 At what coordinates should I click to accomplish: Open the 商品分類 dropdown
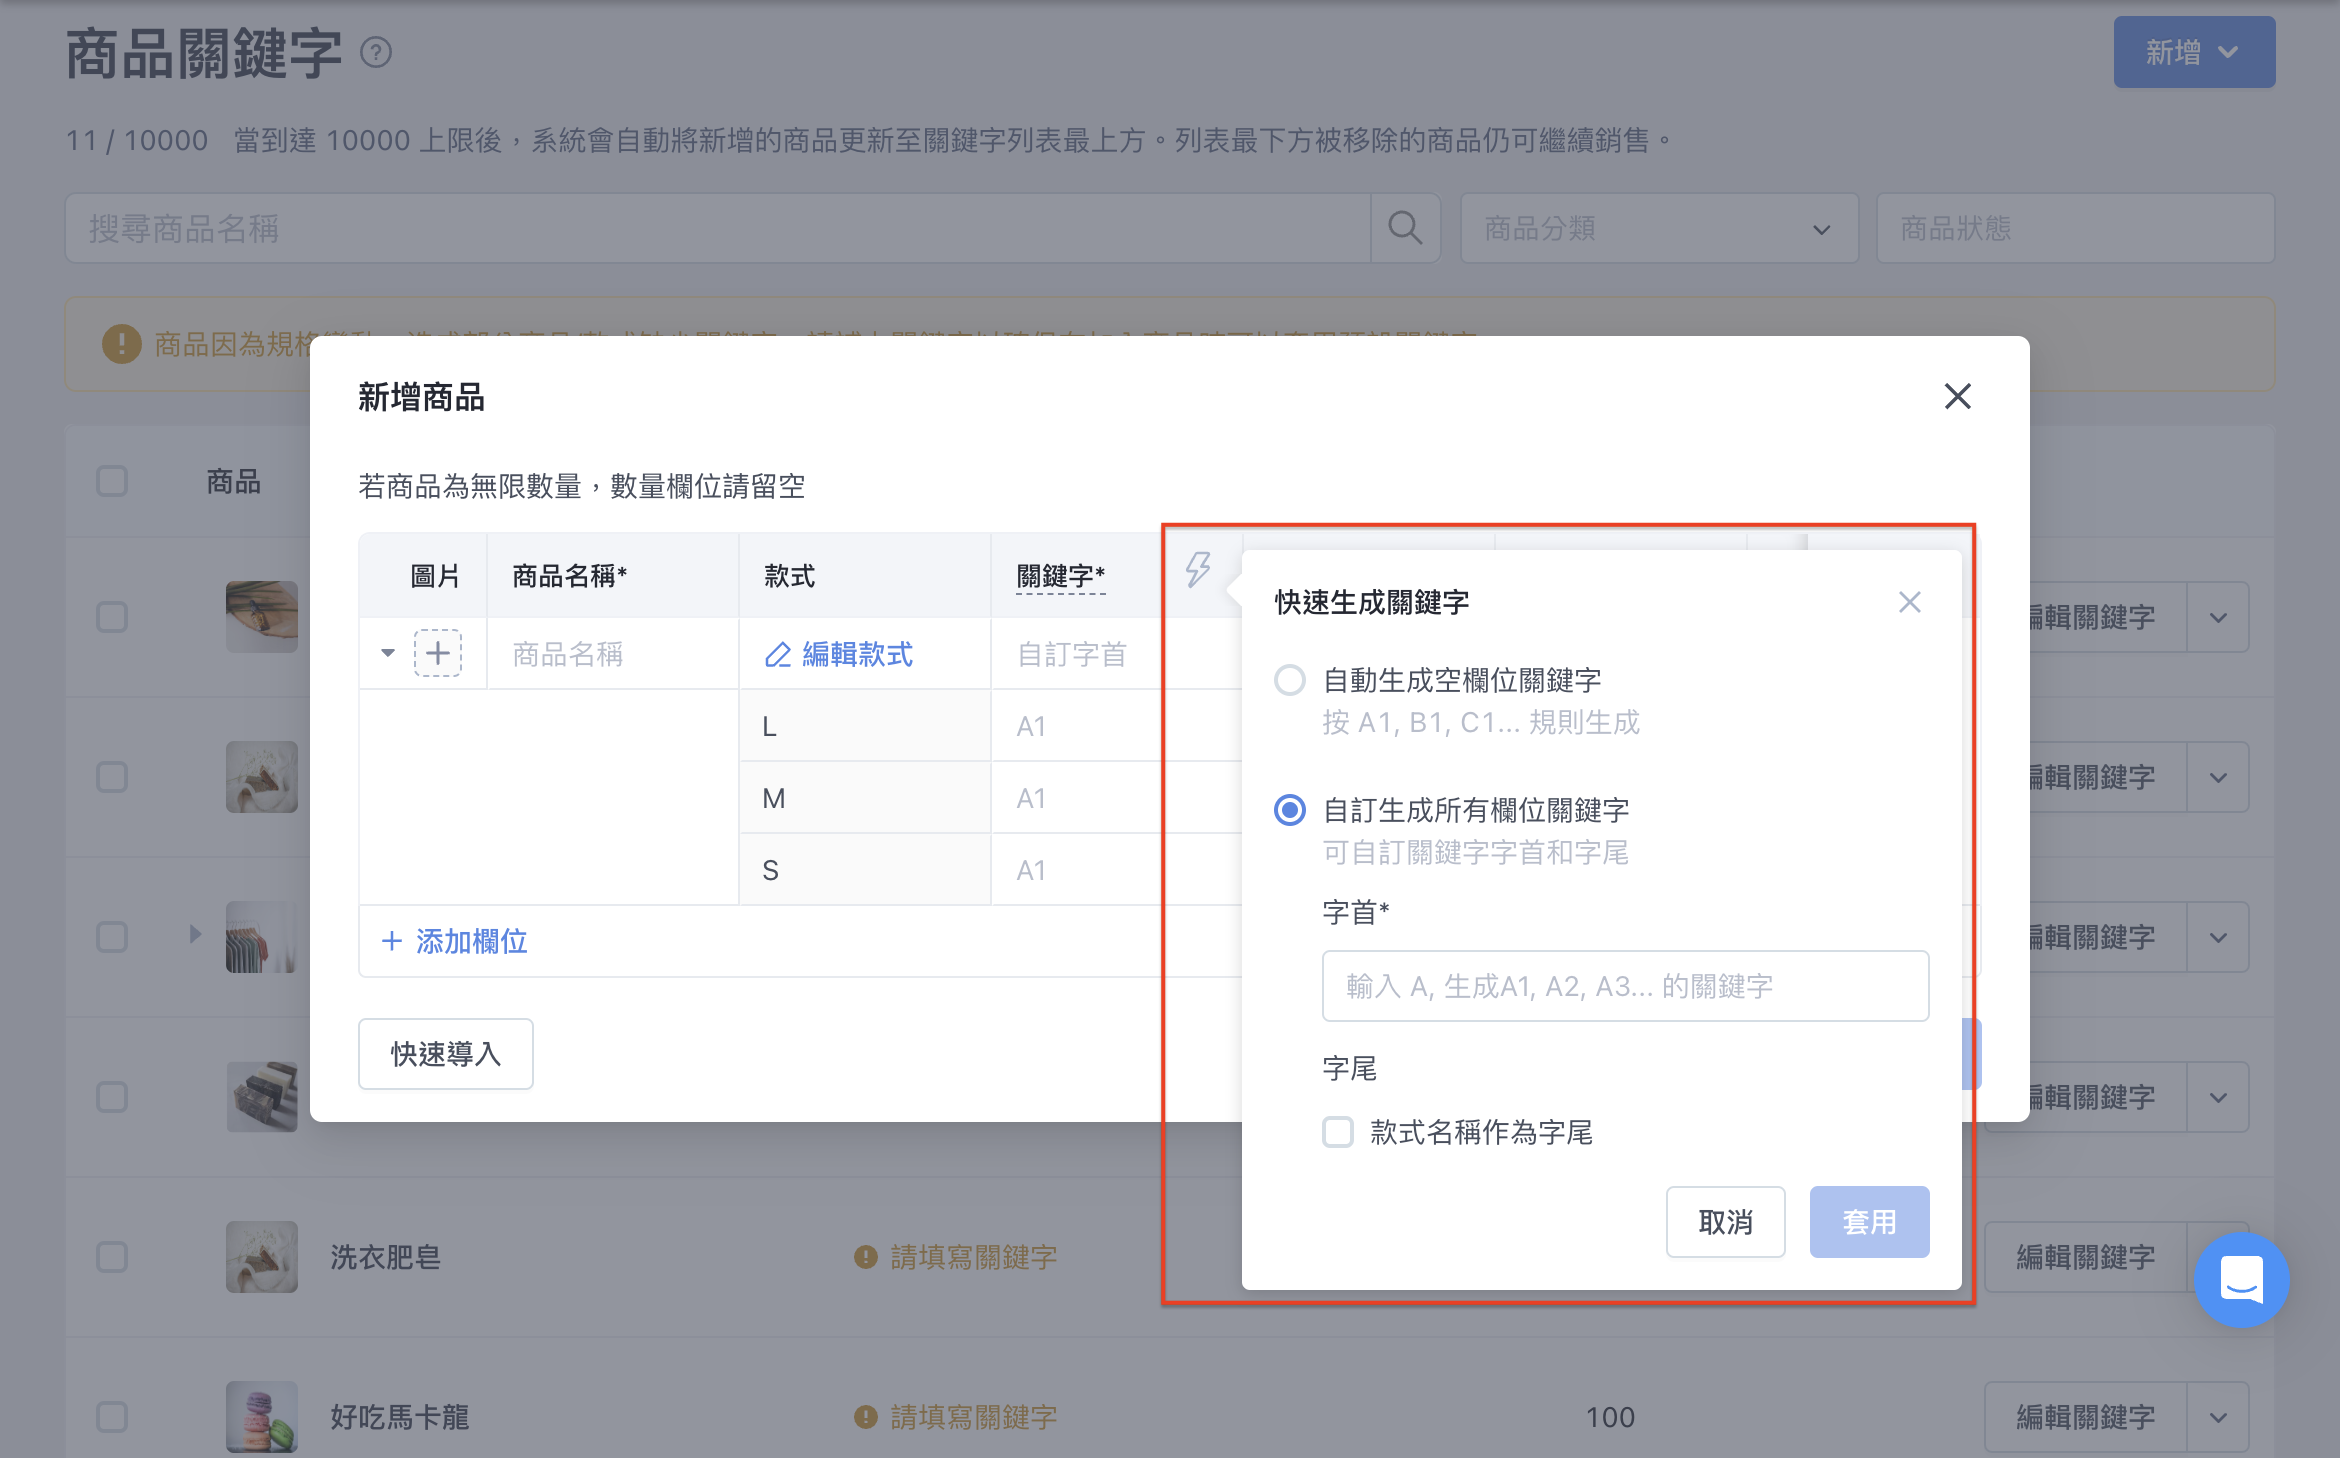point(1659,228)
